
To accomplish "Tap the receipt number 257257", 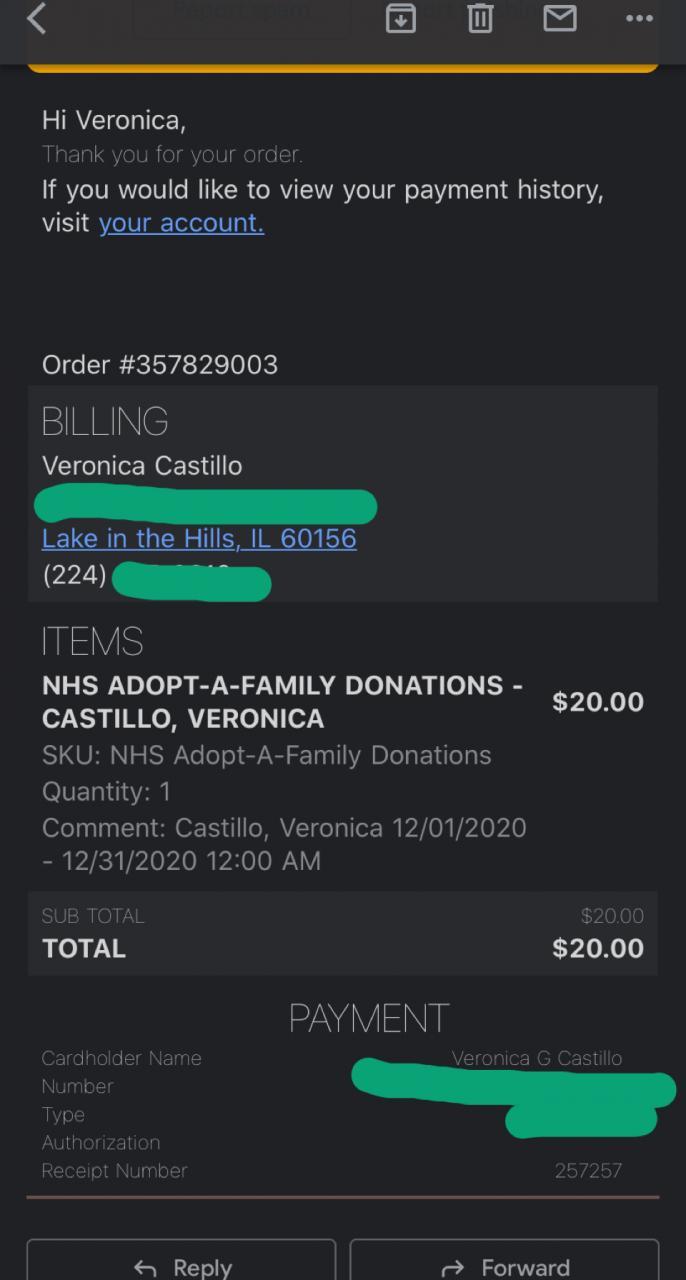I will (x=588, y=1171).
